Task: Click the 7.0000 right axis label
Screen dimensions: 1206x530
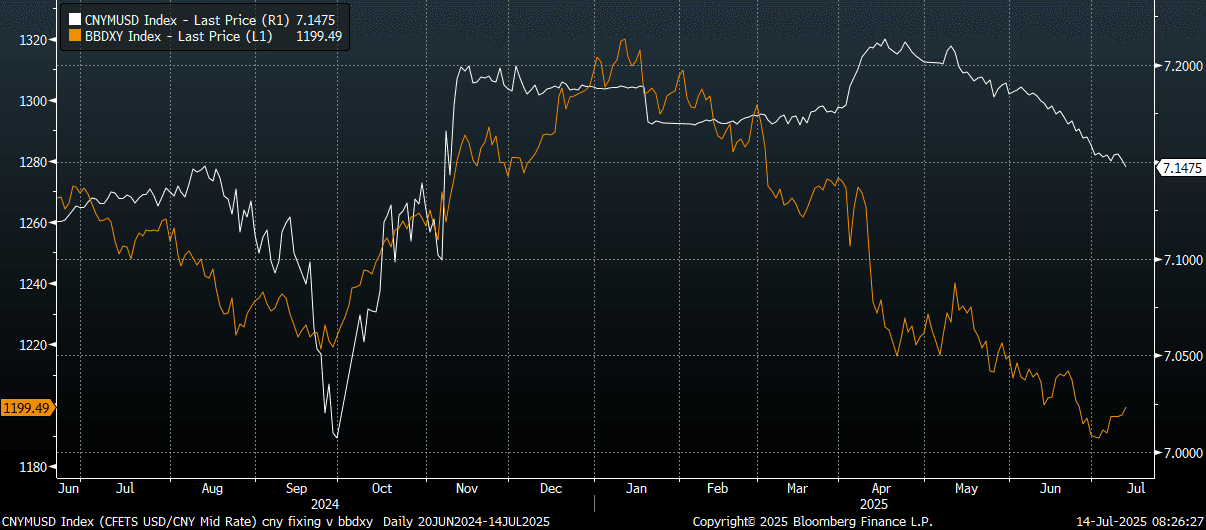Action: pyautogui.click(x=1182, y=453)
